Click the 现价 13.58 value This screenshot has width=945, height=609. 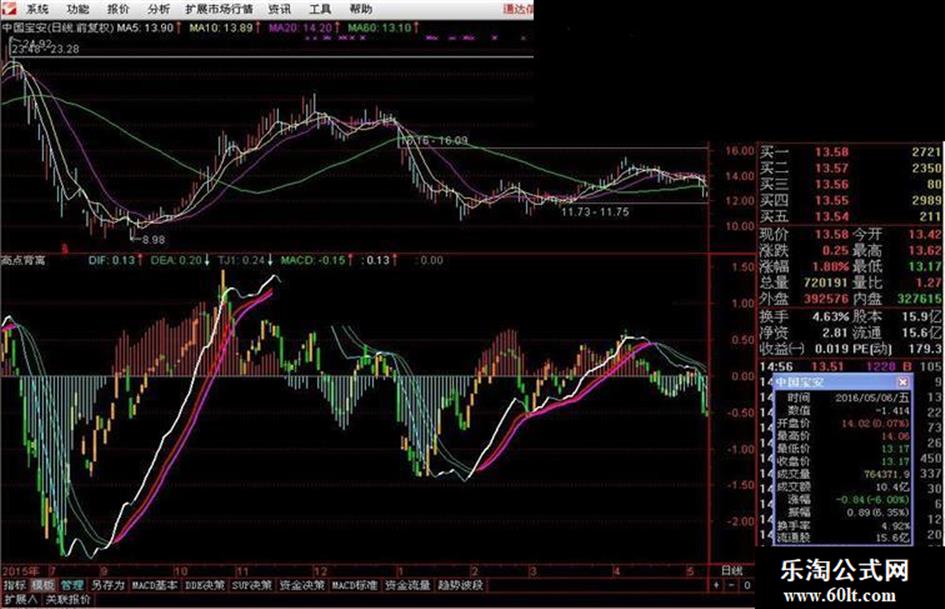832,235
